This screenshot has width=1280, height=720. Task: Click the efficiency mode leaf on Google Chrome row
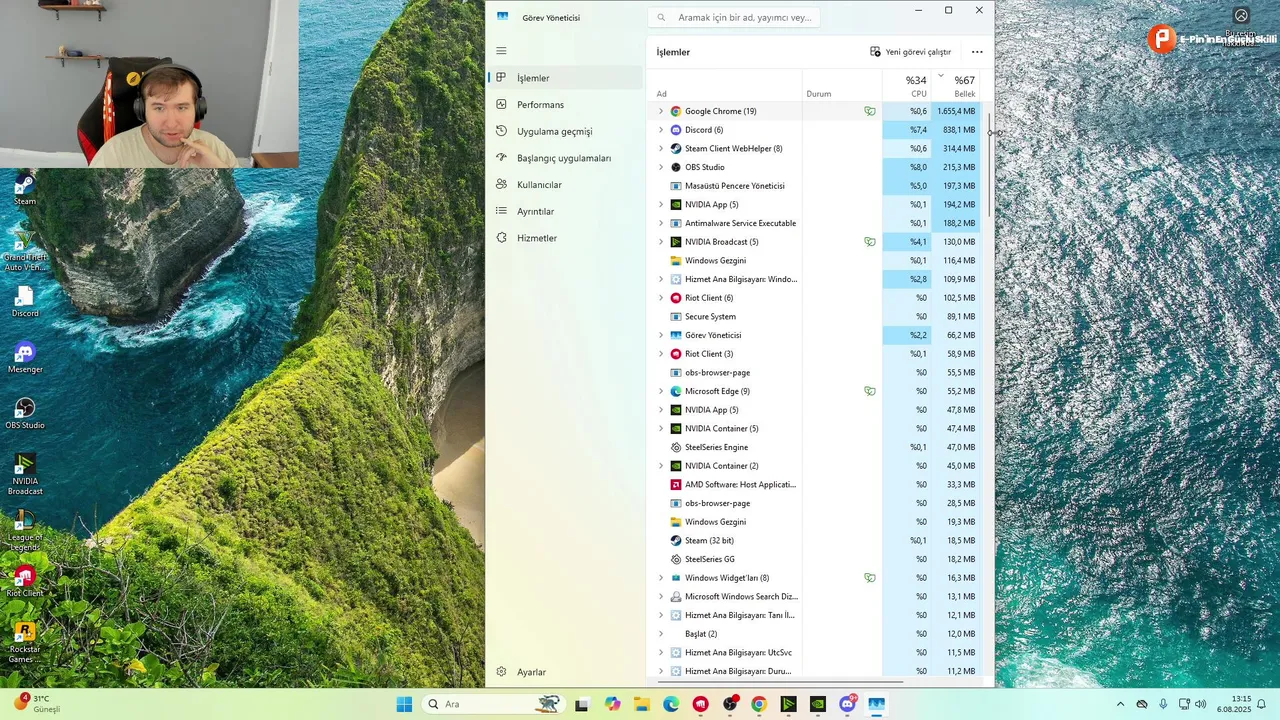pos(870,111)
